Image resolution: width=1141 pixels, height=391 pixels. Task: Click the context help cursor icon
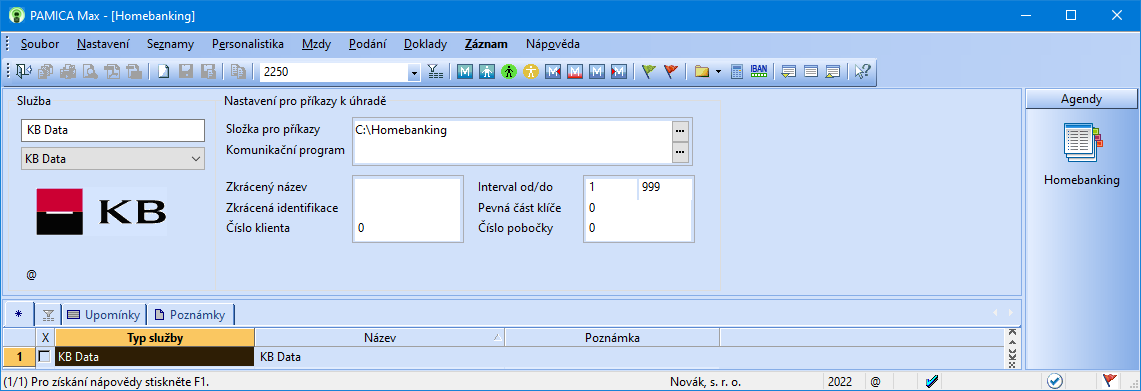(863, 71)
